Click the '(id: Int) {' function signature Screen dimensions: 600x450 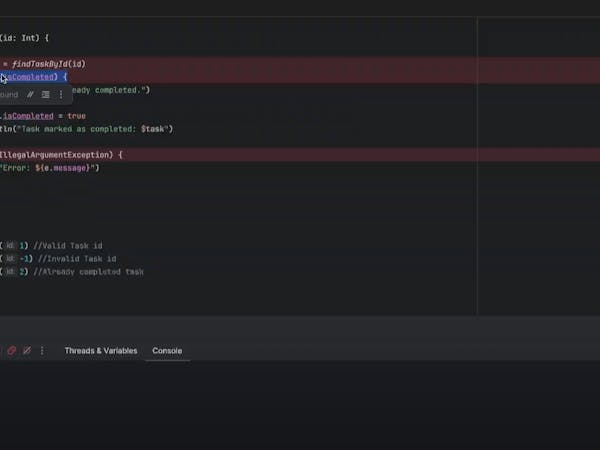click(x=24, y=38)
